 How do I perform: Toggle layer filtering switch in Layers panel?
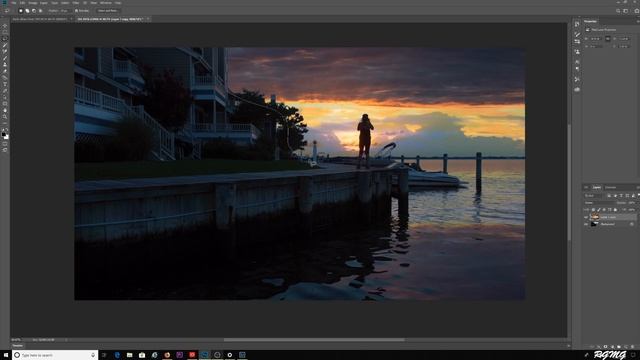pyautogui.click(x=638, y=195)
